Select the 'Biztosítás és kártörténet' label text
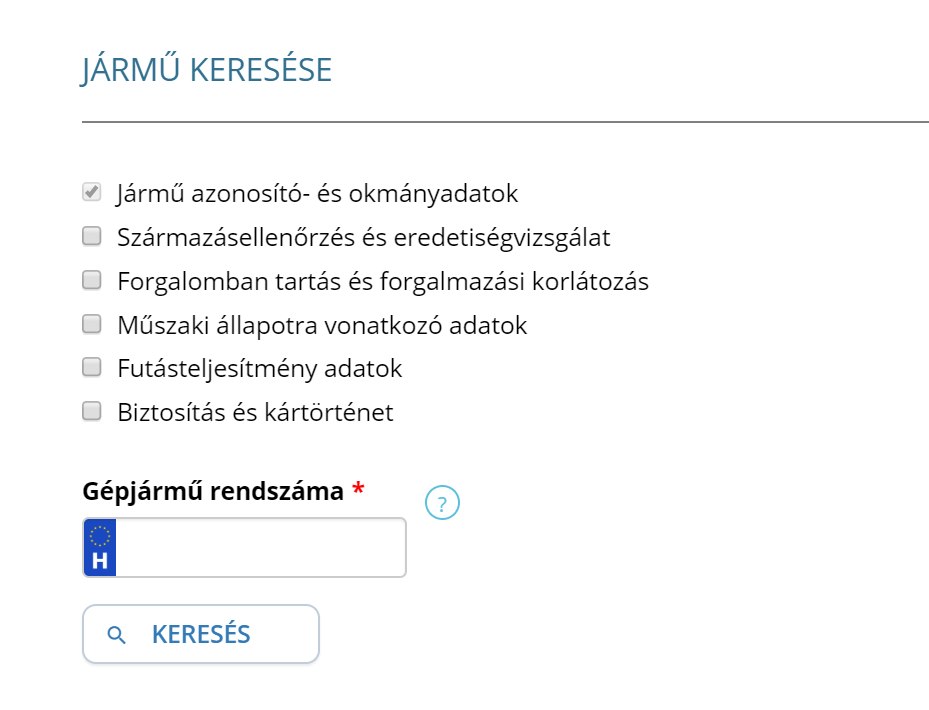This screenshot has height=710, width=929. point(254,411)
